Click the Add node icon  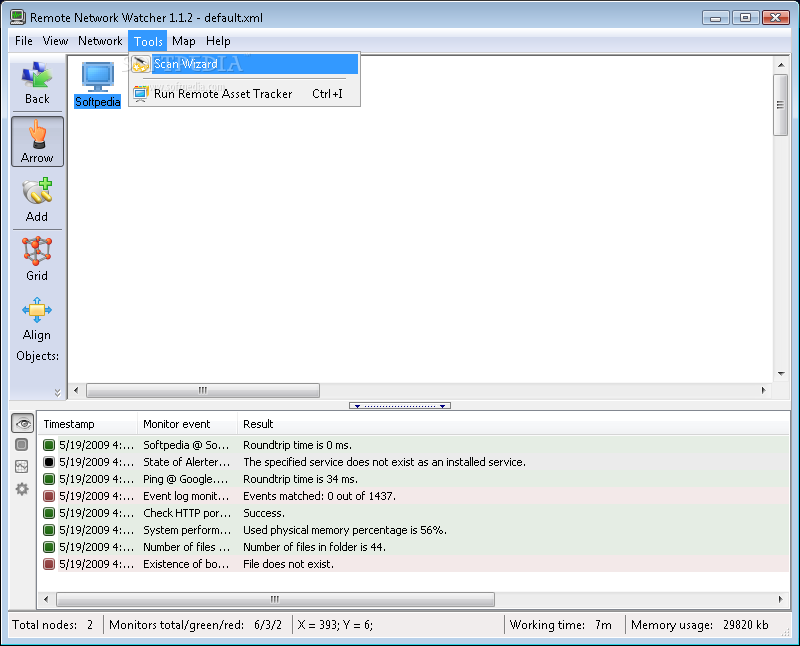click(x=37, y=201)
